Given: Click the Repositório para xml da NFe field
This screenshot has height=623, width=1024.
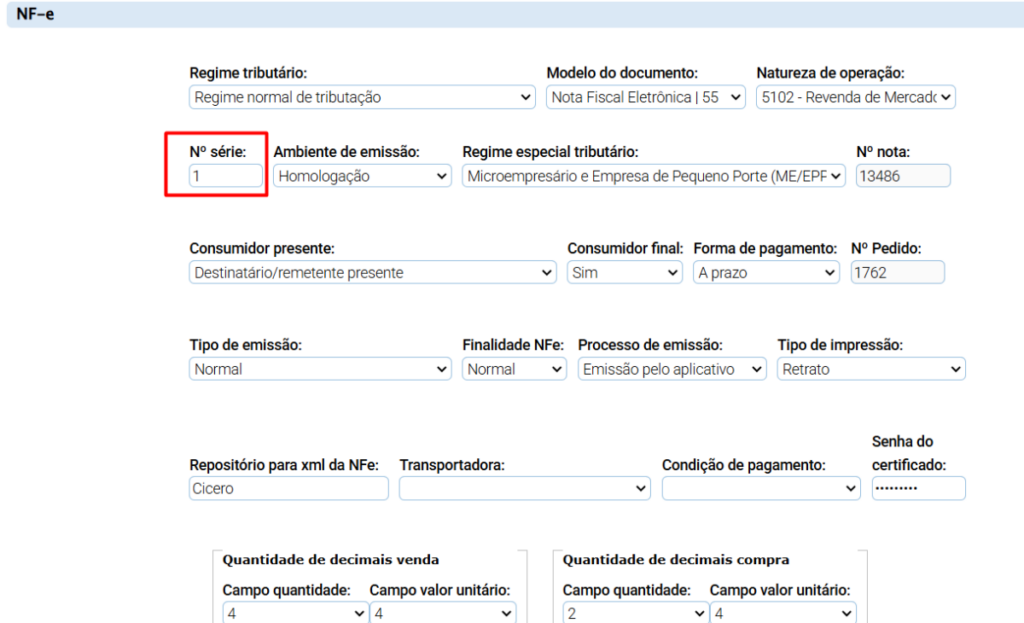Looking at the screenshot, I should [289, 488].
